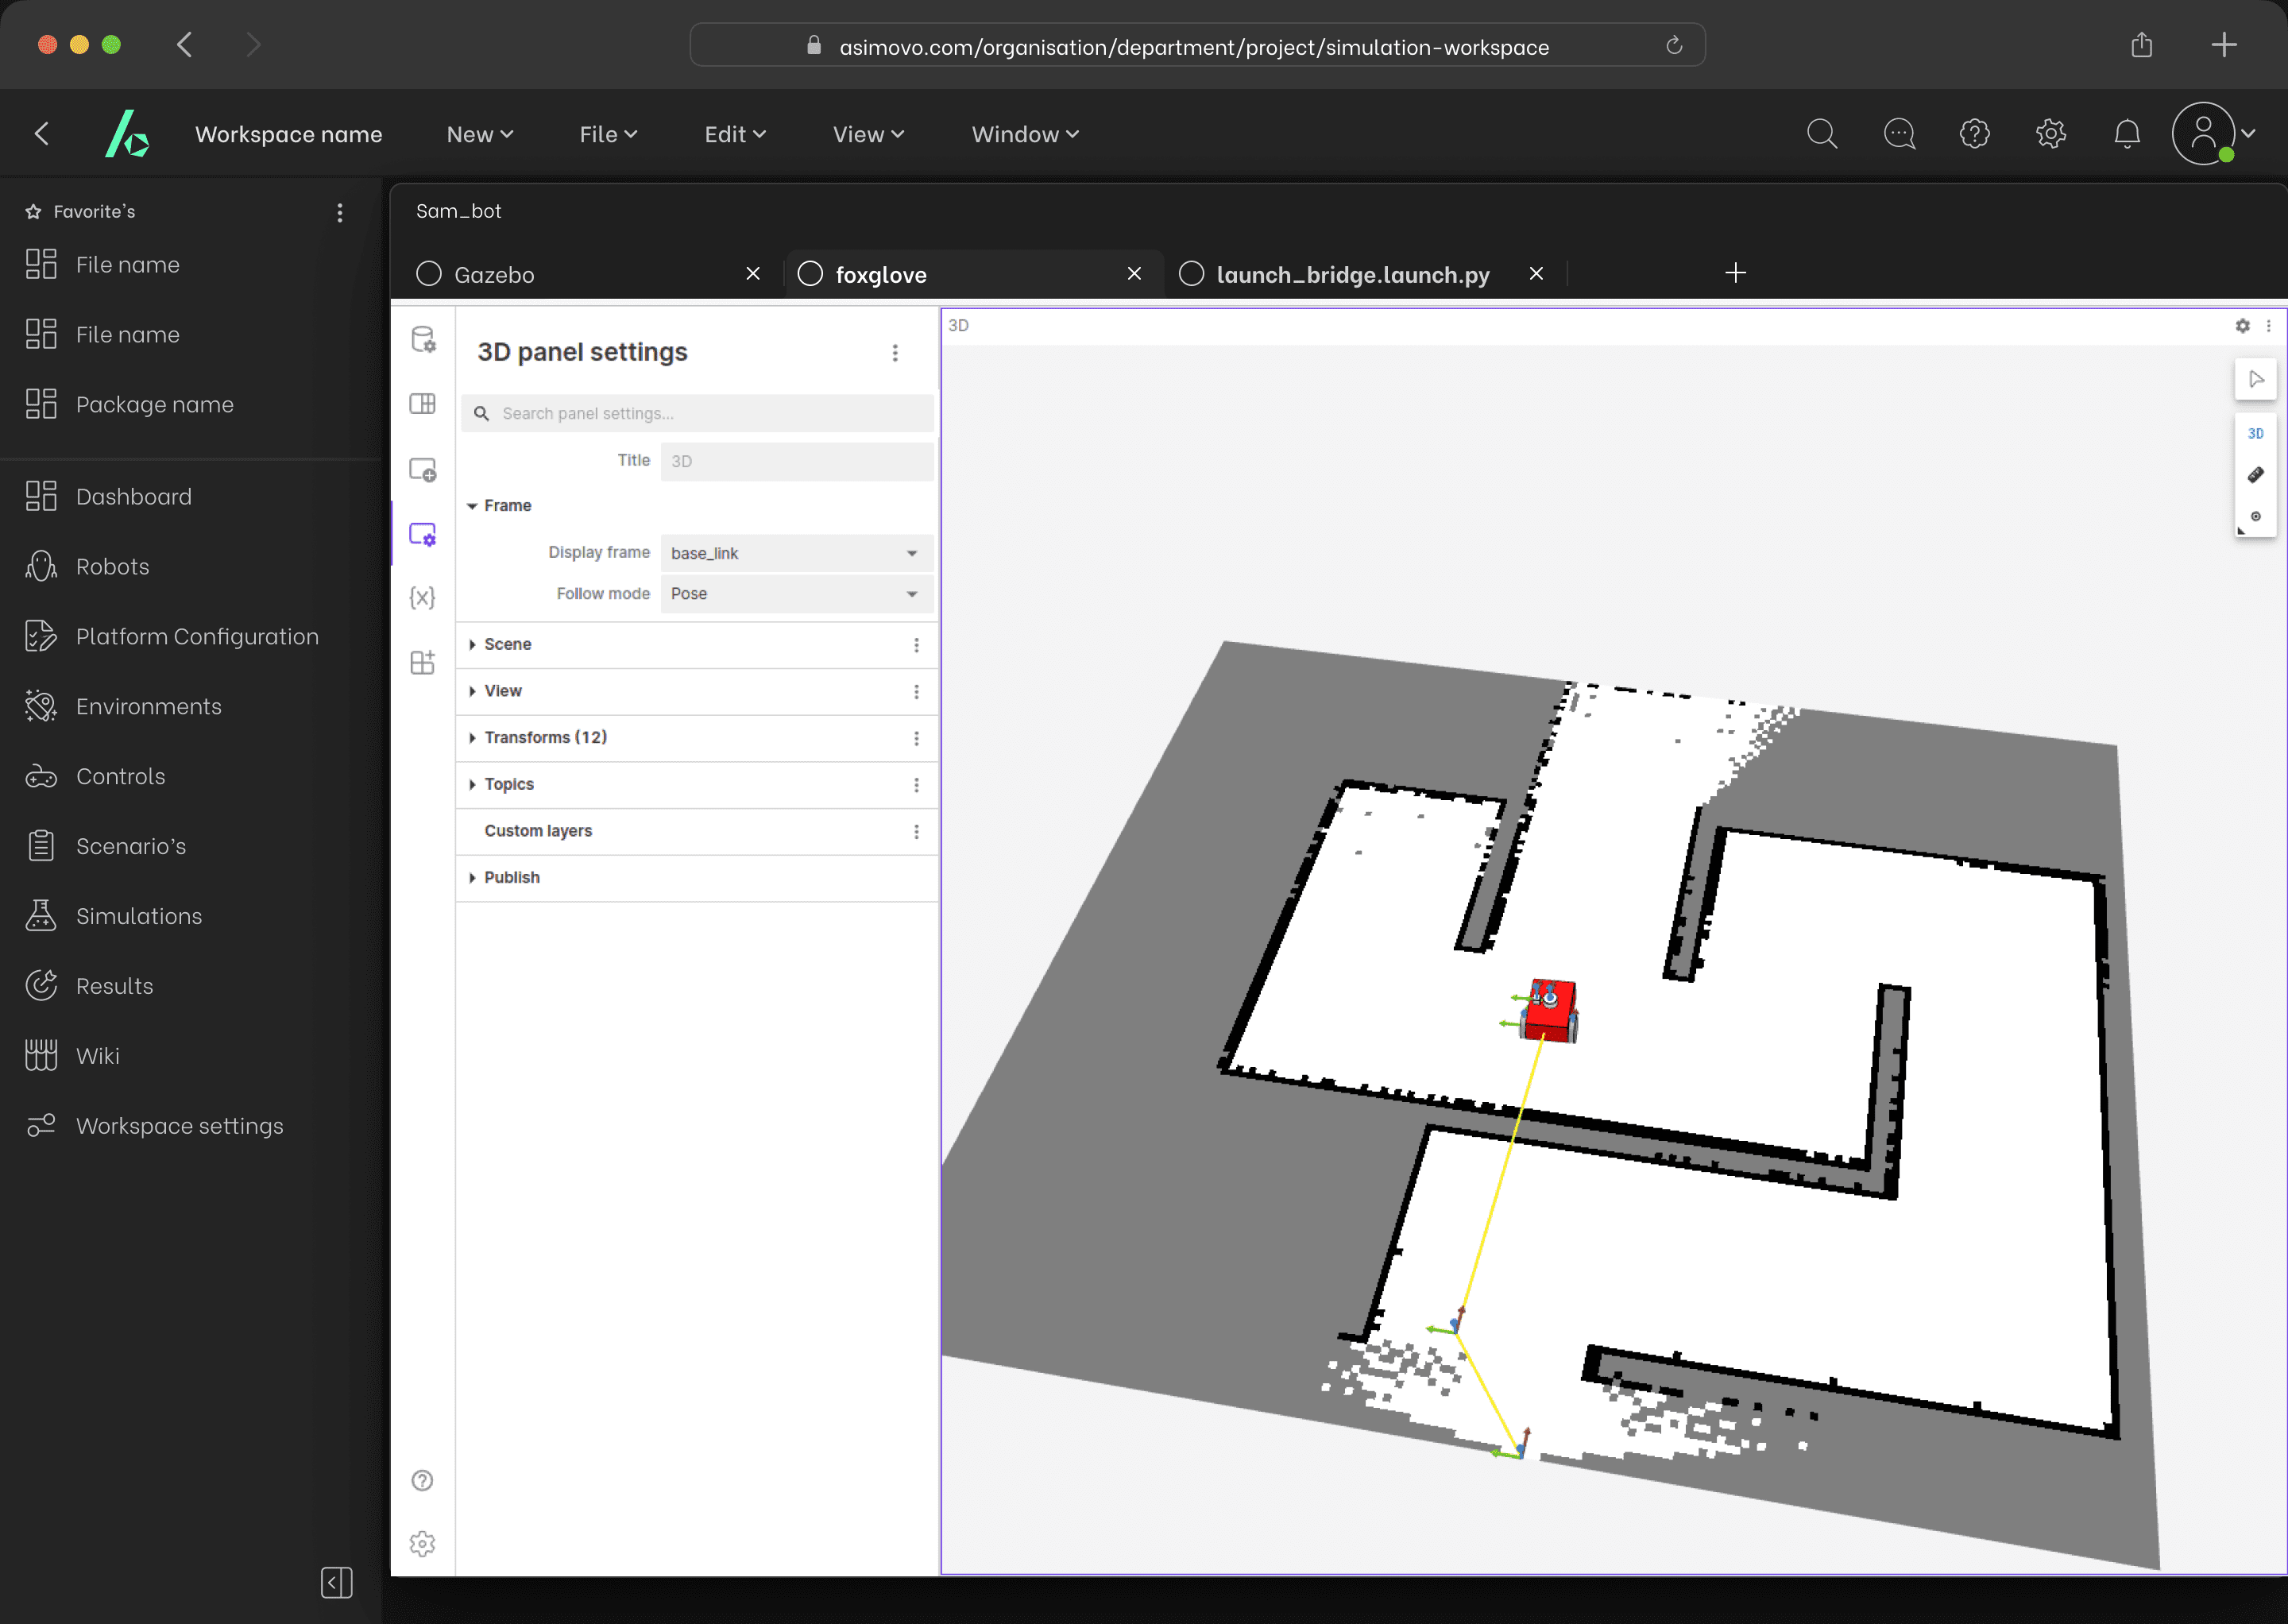Image resolution: width=2288 pixels, height=1624 pixels.
Task: Click the Search panel settings field
Action: [700, 414]
